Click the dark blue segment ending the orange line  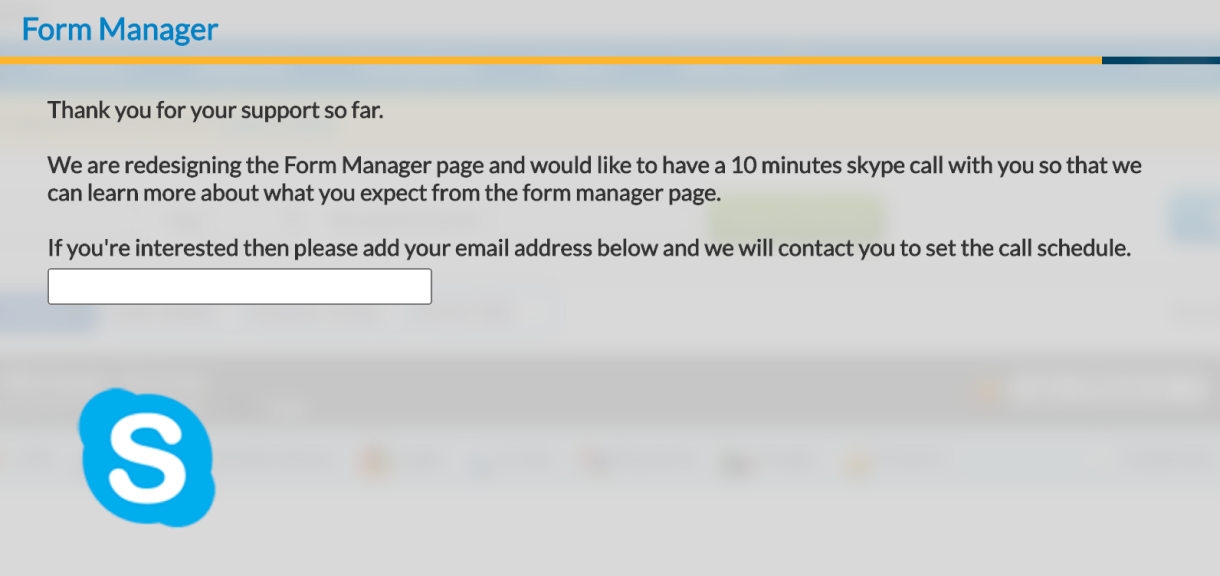[x=1161, y=60]
